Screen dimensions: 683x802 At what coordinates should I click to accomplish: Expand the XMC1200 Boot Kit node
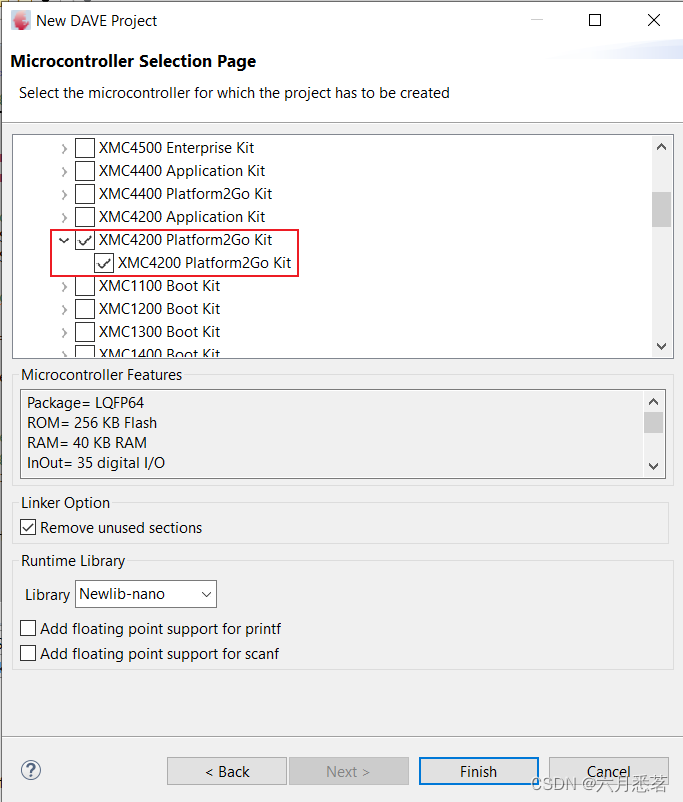pos(64,309)
